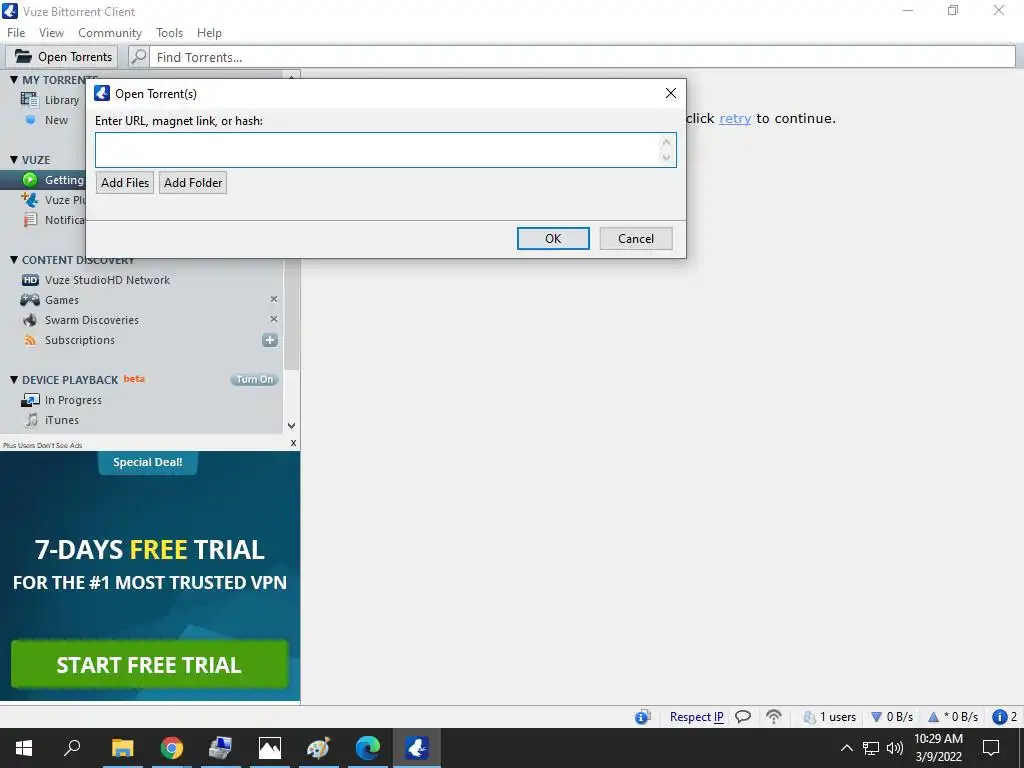The image size is (1024, 768).
Task: Collapse the CONTENT DISCOVERY section
Action: point(14,260)
